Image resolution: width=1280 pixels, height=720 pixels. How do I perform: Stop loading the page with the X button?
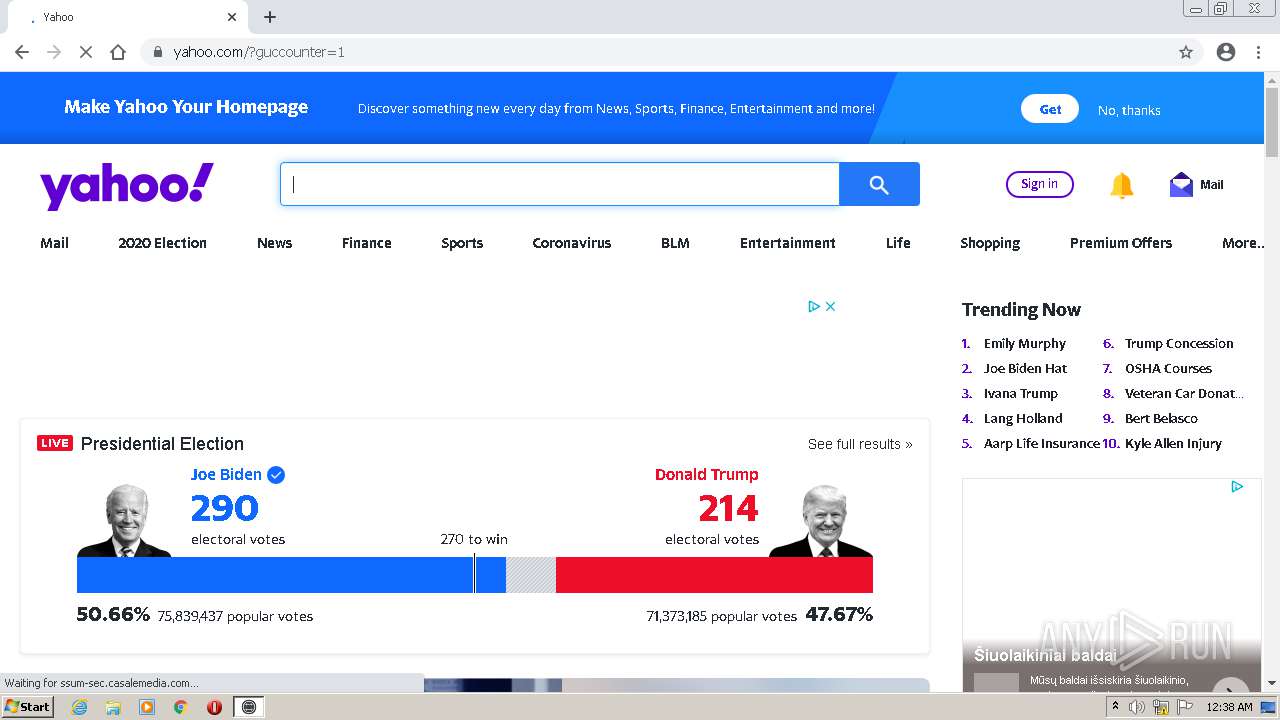coord(86,52)
